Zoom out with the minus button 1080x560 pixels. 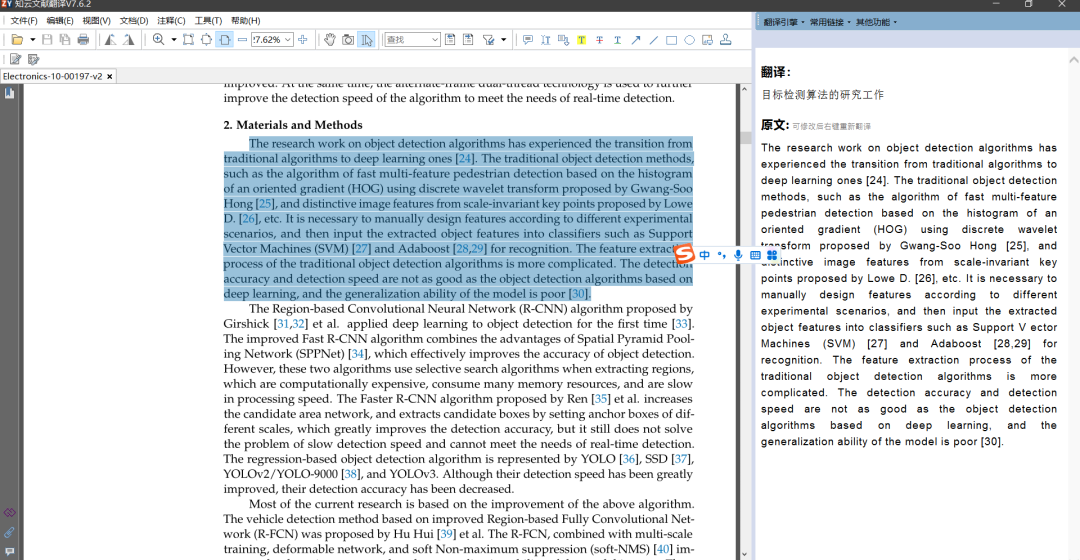(x=242, y=40)
